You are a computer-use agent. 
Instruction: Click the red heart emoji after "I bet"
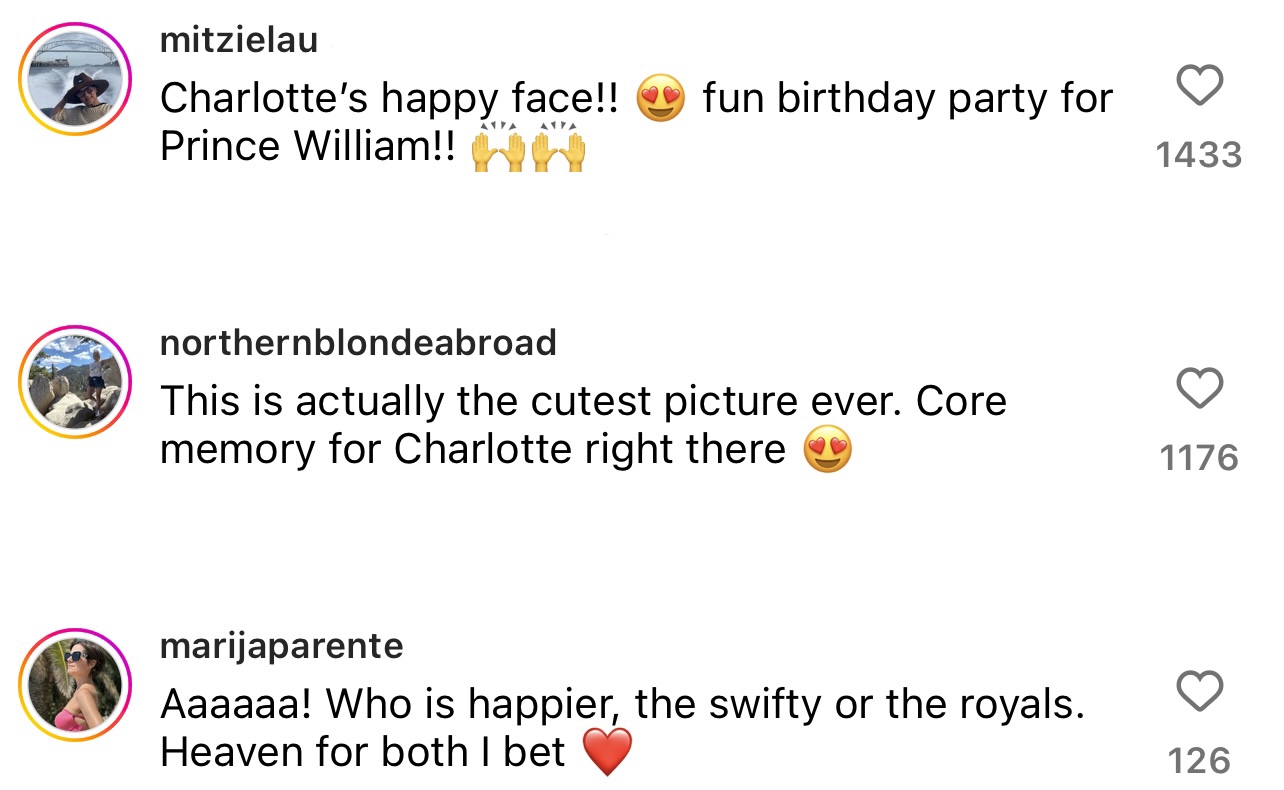[607, 754]
